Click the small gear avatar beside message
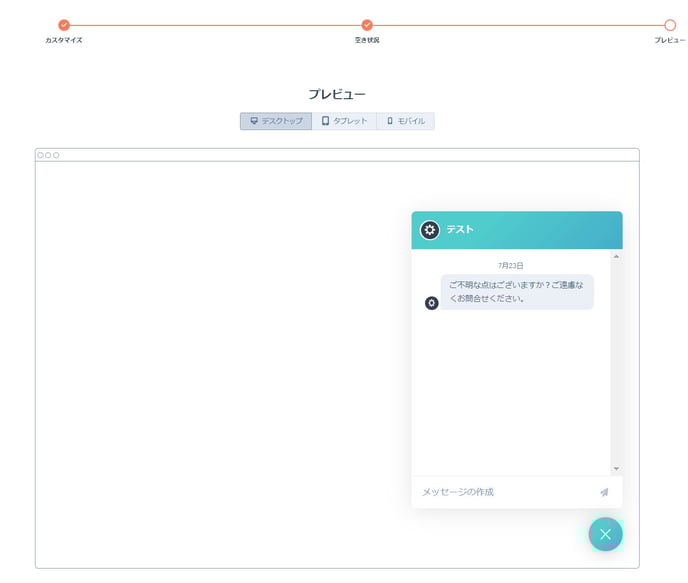The height and width of the screenshot is (583, 688). point(432,303)
